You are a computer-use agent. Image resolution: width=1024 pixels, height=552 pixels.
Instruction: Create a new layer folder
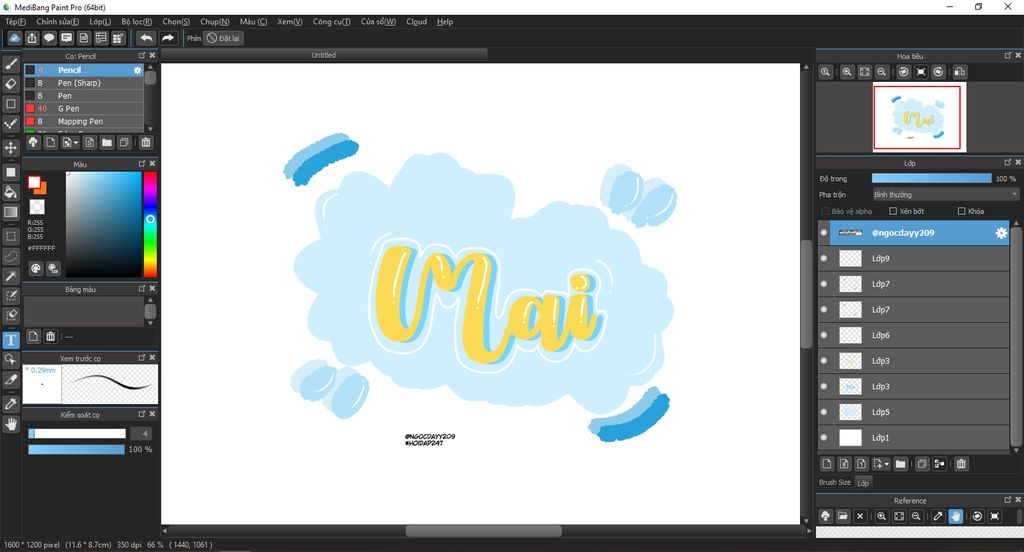point(901,464)
